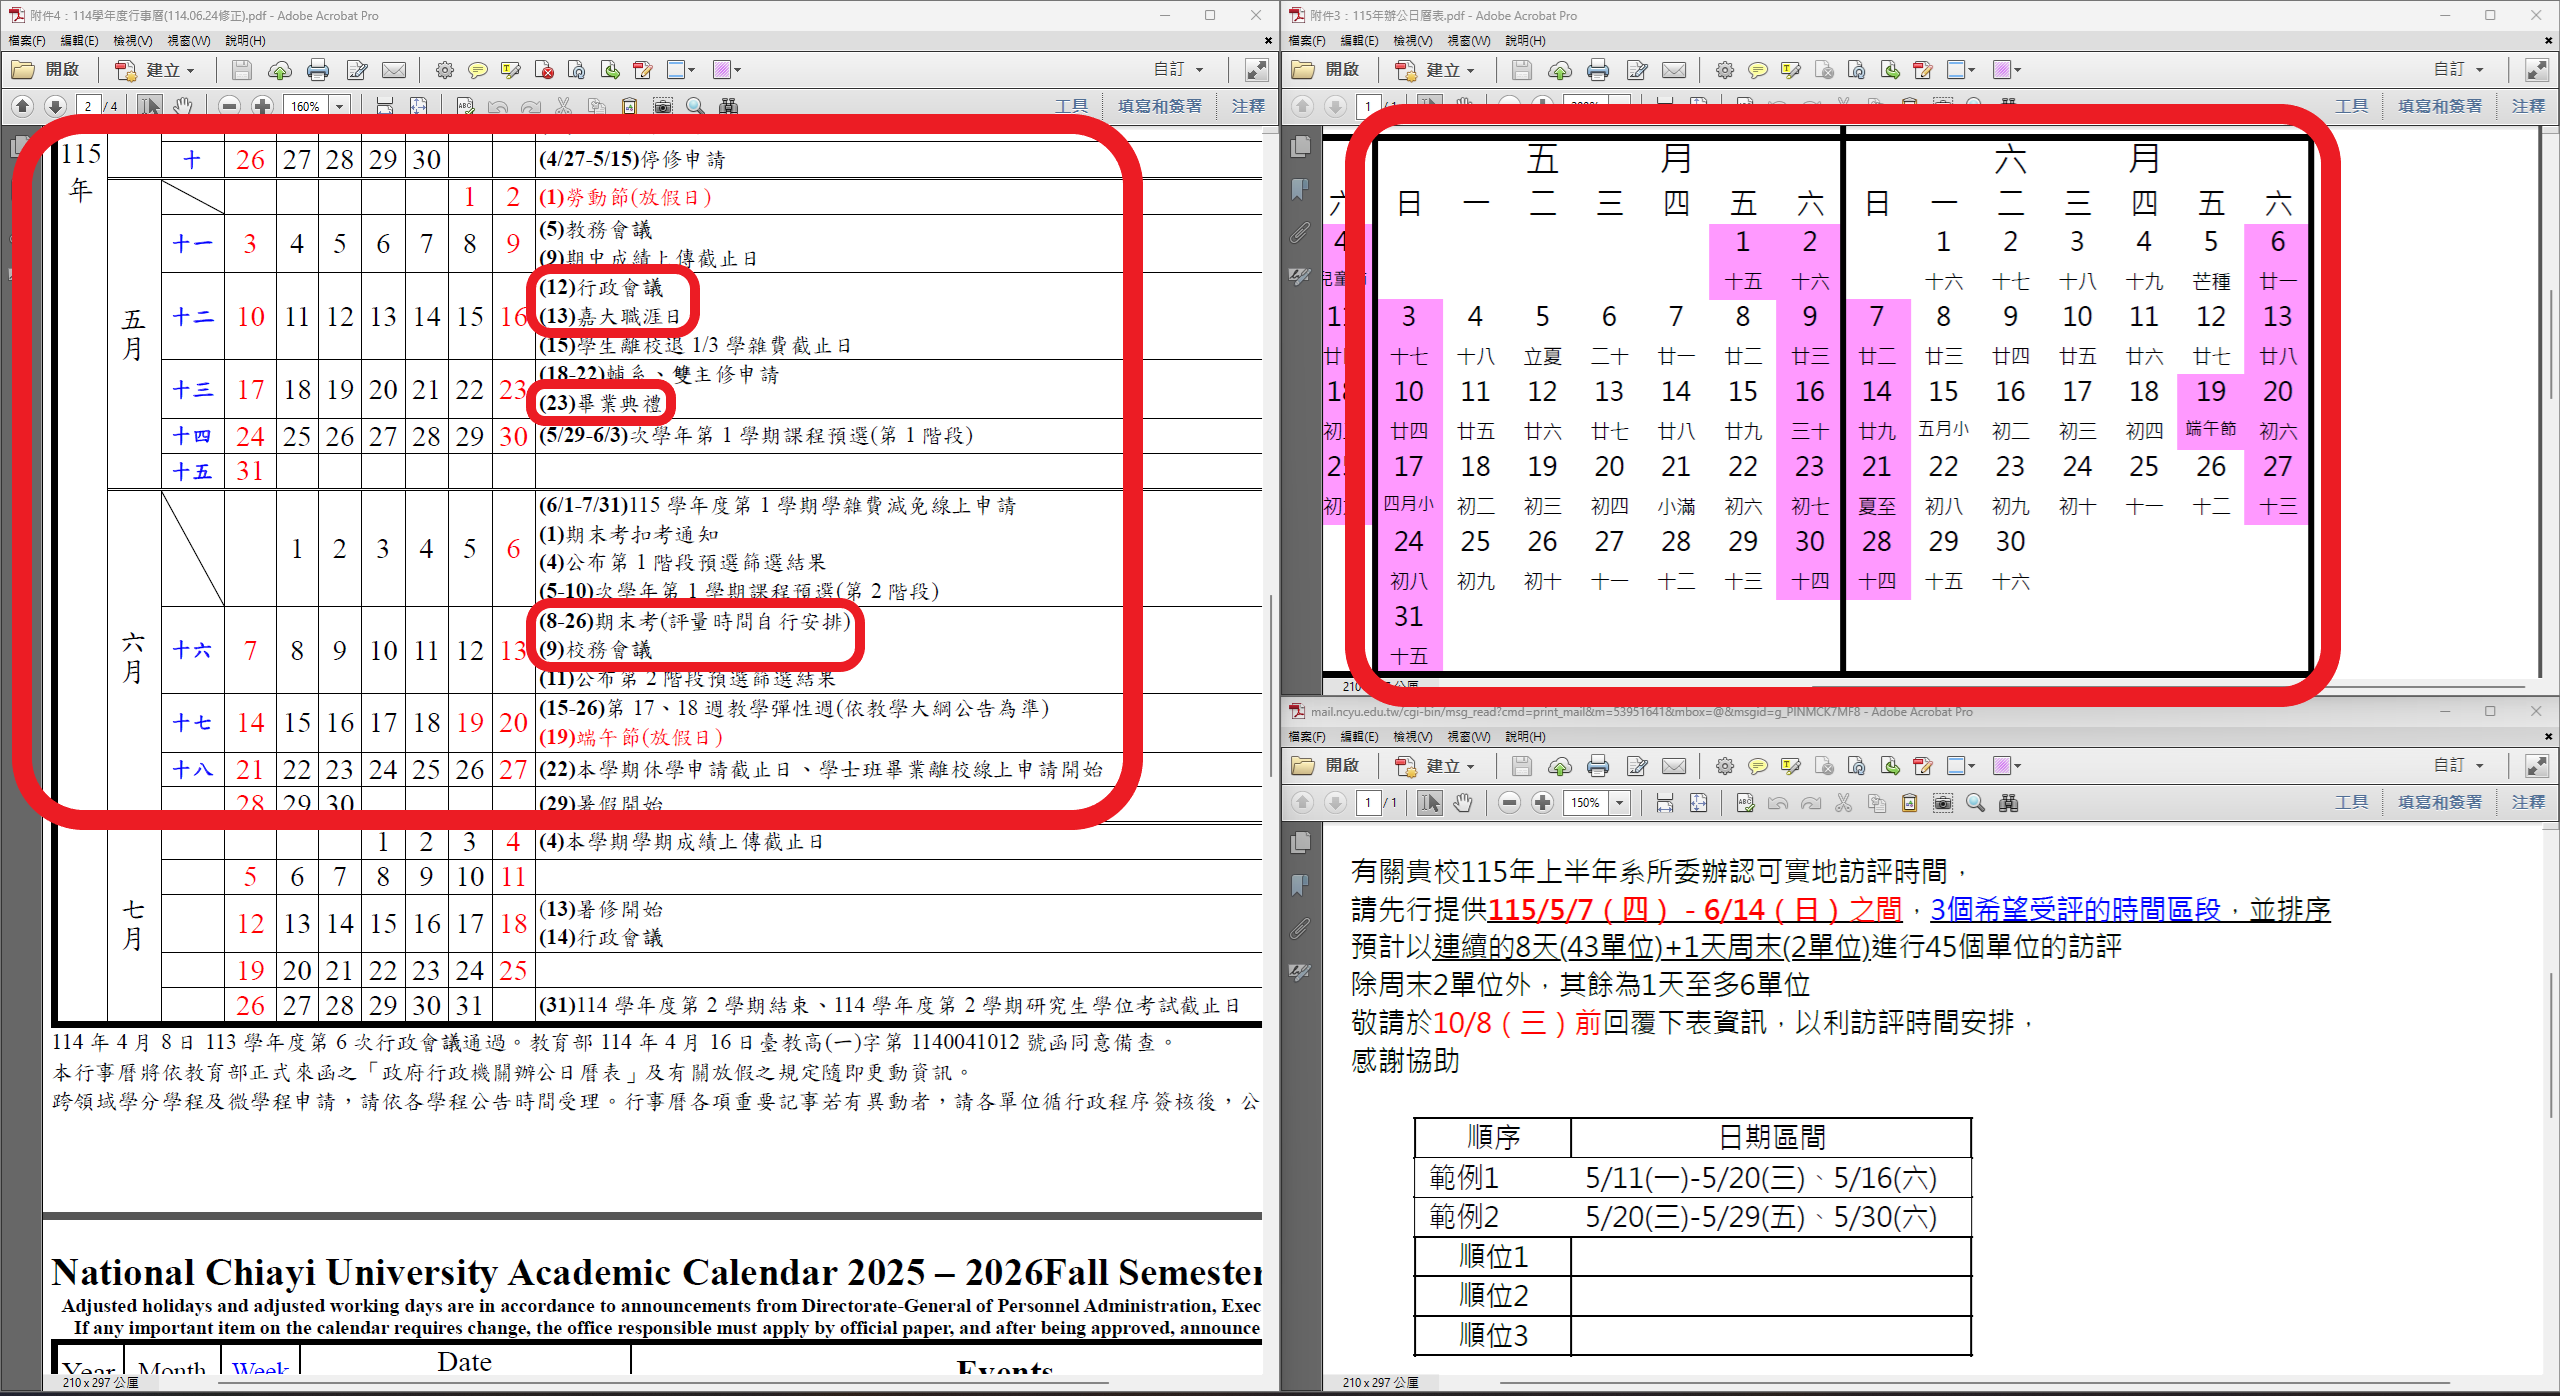Open attachments paperclip panel in bottom-right window

(x=1300, y=929)
